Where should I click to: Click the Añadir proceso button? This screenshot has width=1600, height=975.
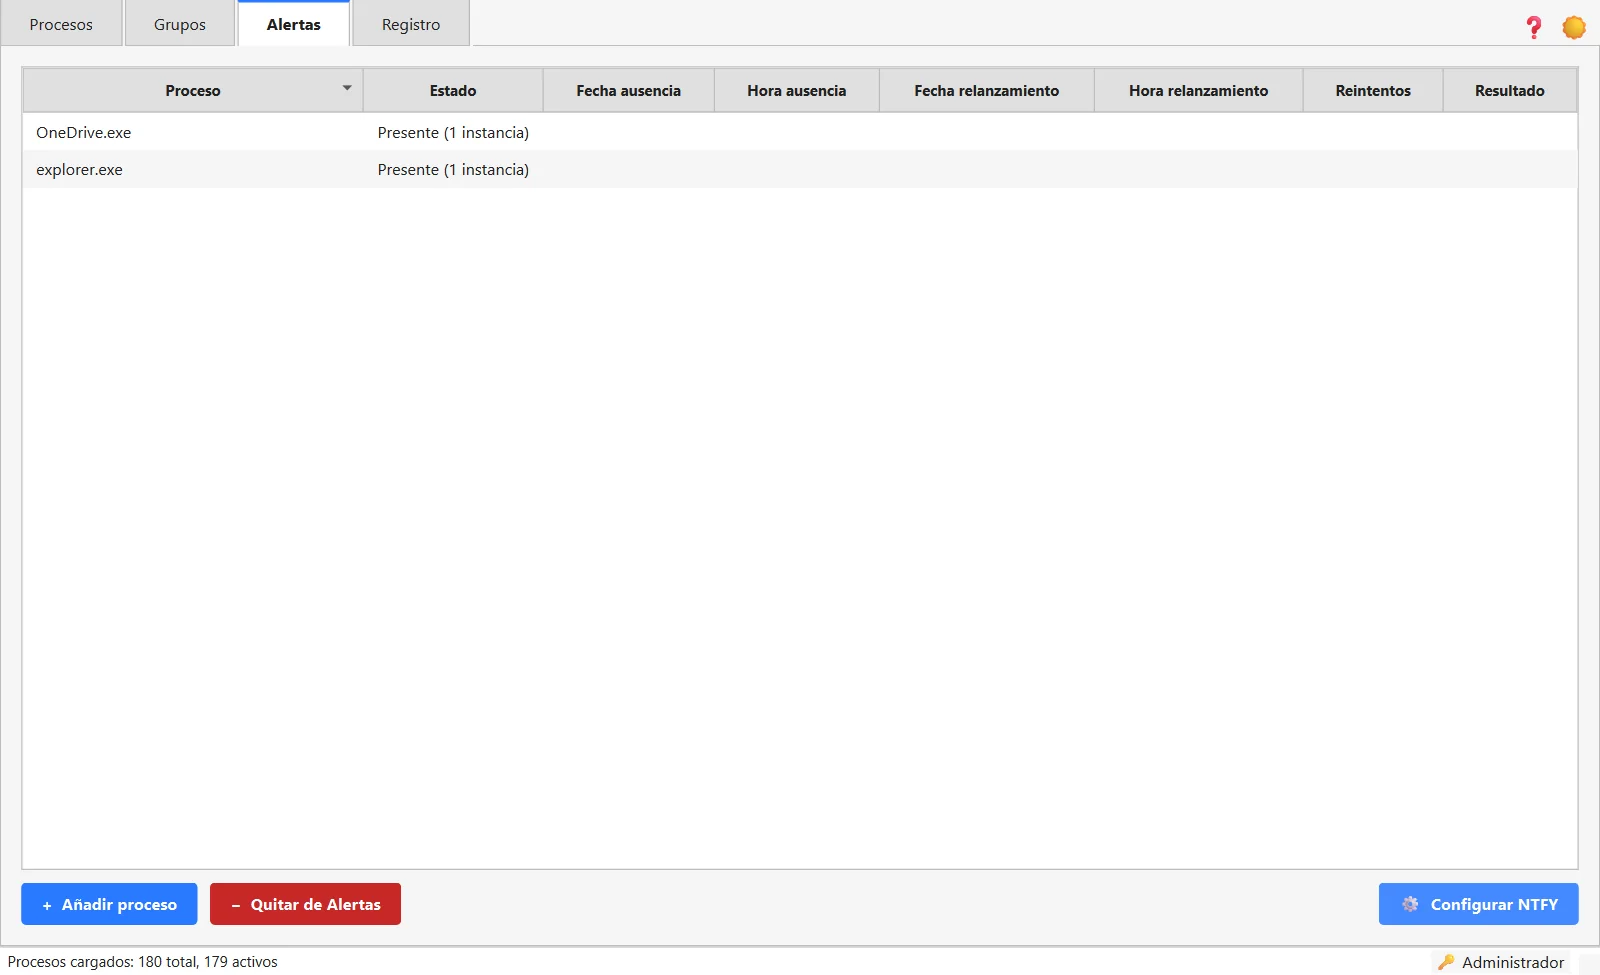click(x=109, y=904)
